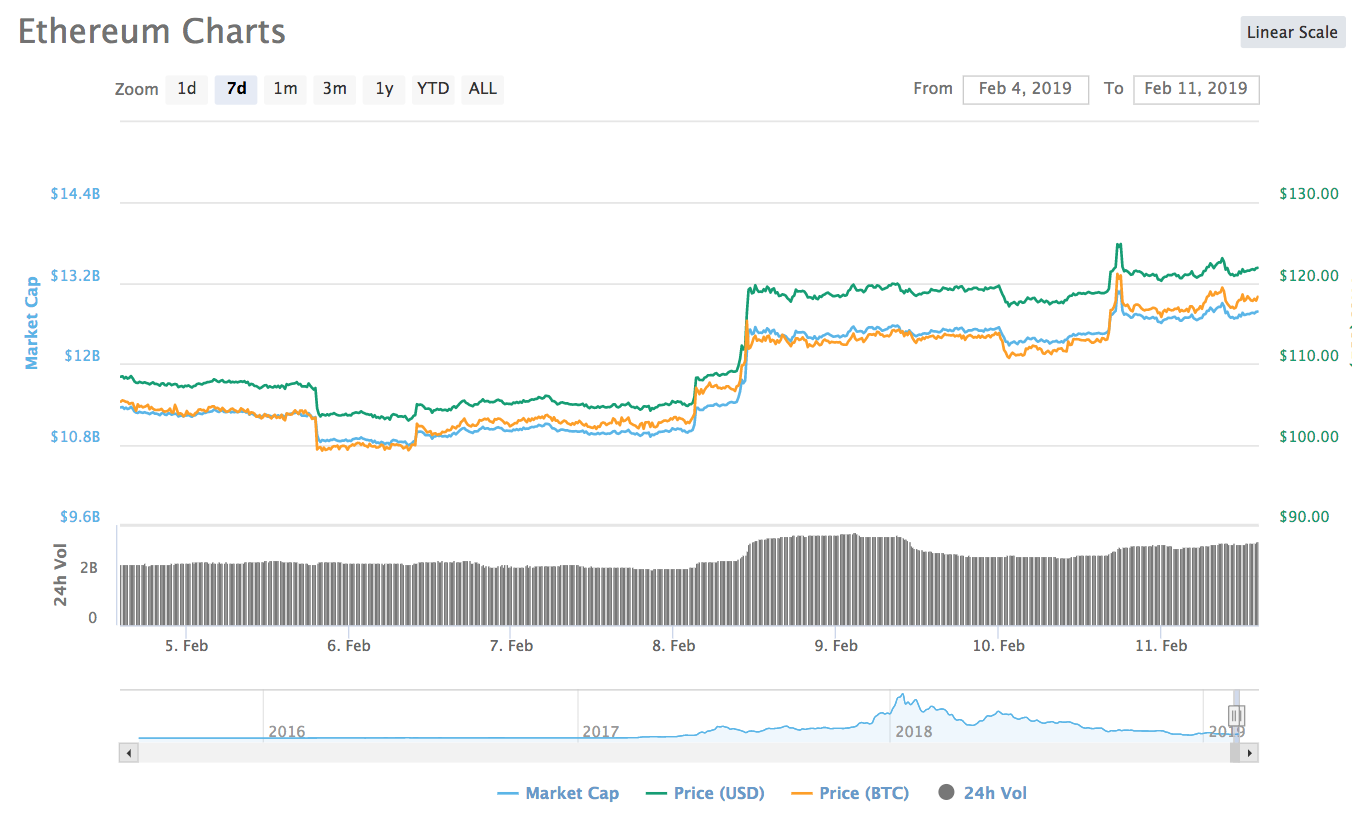
Task: Select the 3m zoom range
Action: [334, 89]
